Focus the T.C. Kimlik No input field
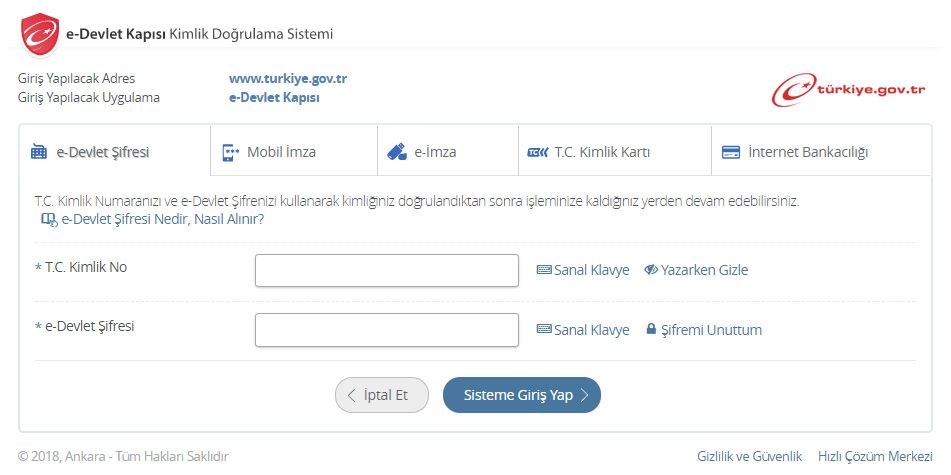Image resolution: width=951 pixels, height=475 pixels. point(386,270)
